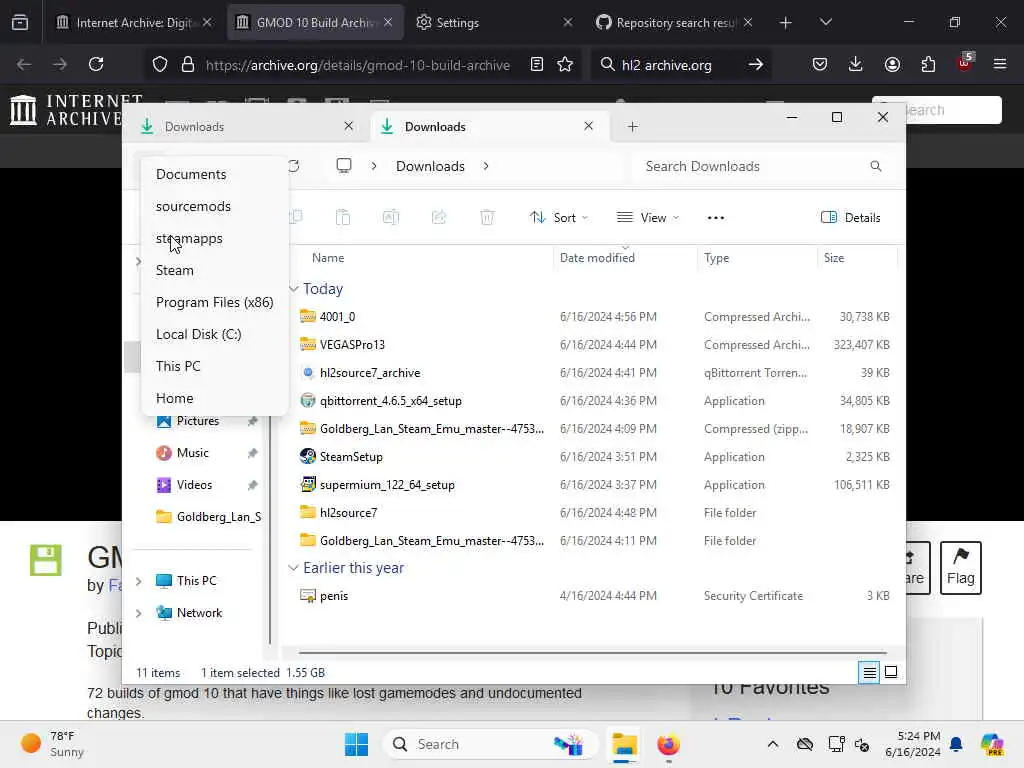1024x768 pixels.
Task: Select Goldberg_Lan_Steam_Emu zip archive row
Action: [594, 429]
